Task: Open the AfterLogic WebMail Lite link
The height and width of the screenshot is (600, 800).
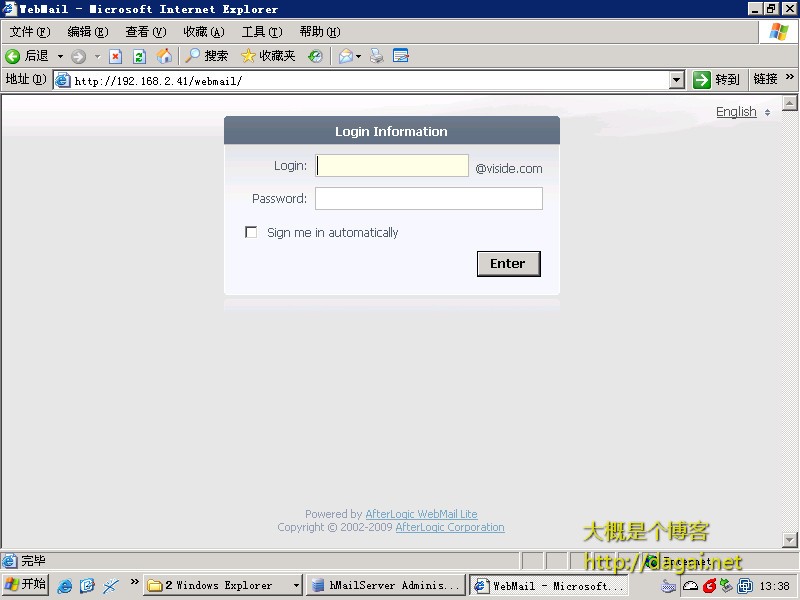Action: (421, 514)
